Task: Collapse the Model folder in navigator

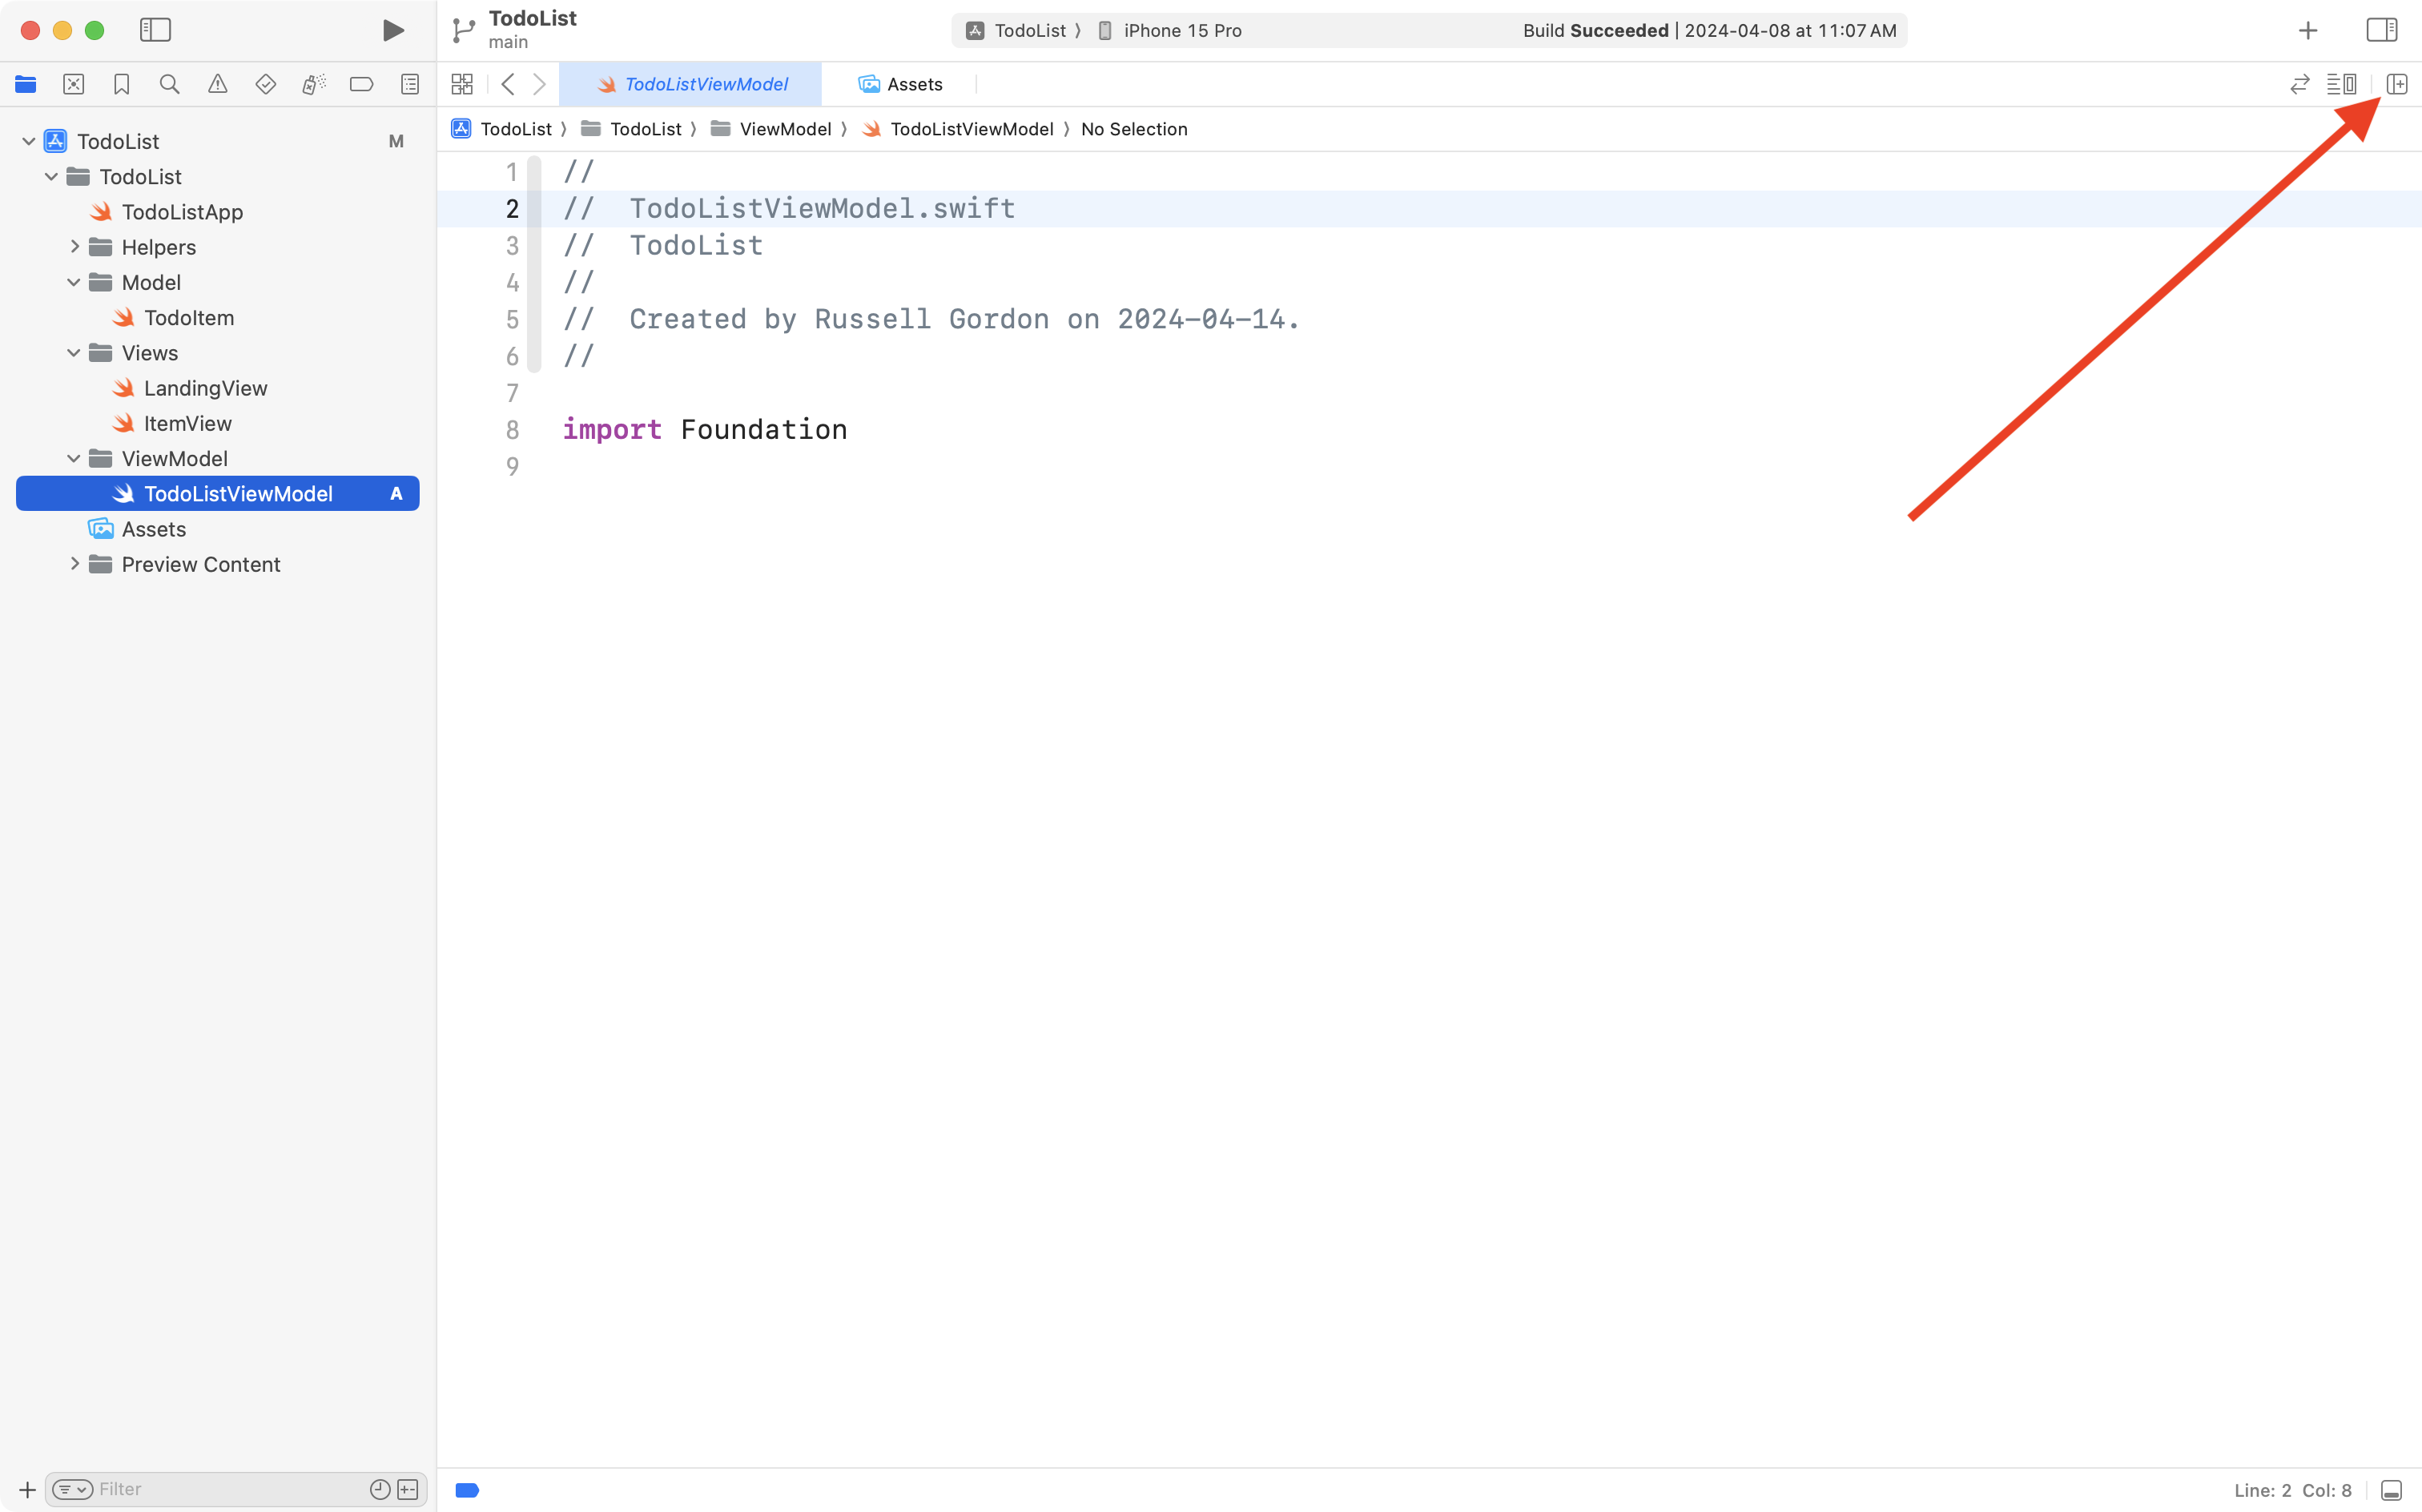Action: pos(73,282)
